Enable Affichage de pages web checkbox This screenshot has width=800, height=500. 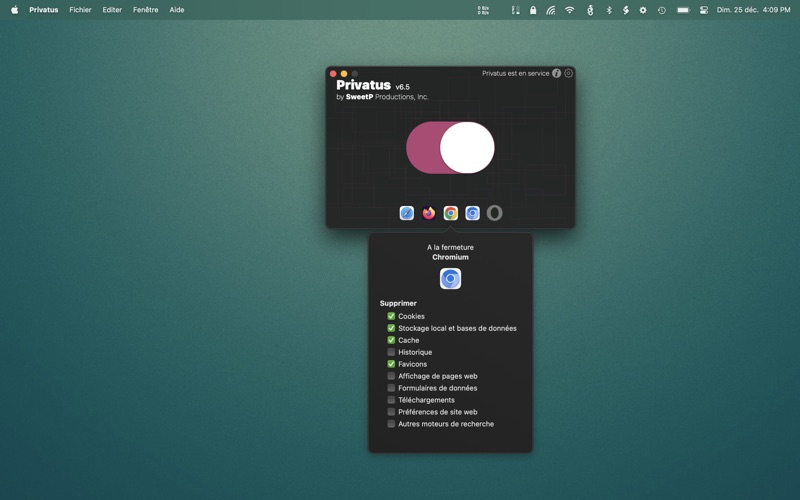(391, 376)
